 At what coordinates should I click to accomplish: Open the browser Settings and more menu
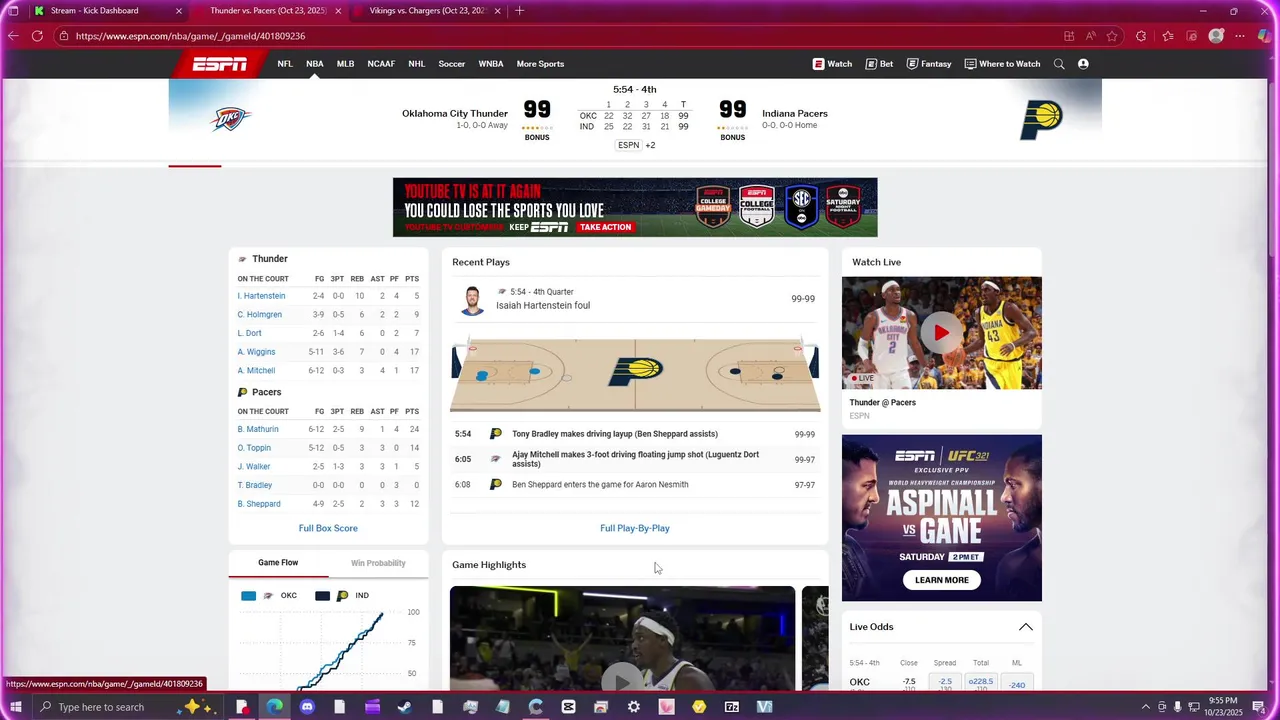[x=1241, y=36]
